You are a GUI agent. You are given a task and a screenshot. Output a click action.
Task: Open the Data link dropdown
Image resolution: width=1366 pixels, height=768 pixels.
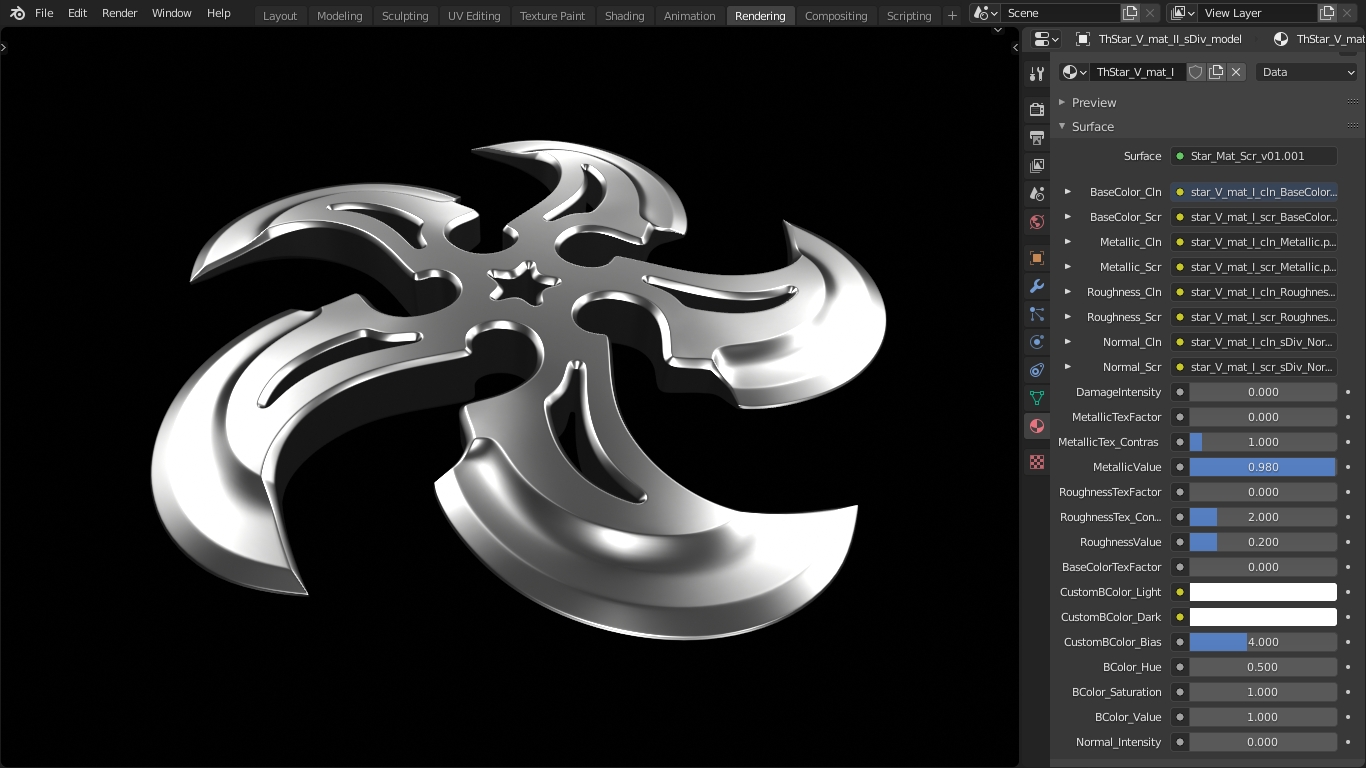(1307, 72)
